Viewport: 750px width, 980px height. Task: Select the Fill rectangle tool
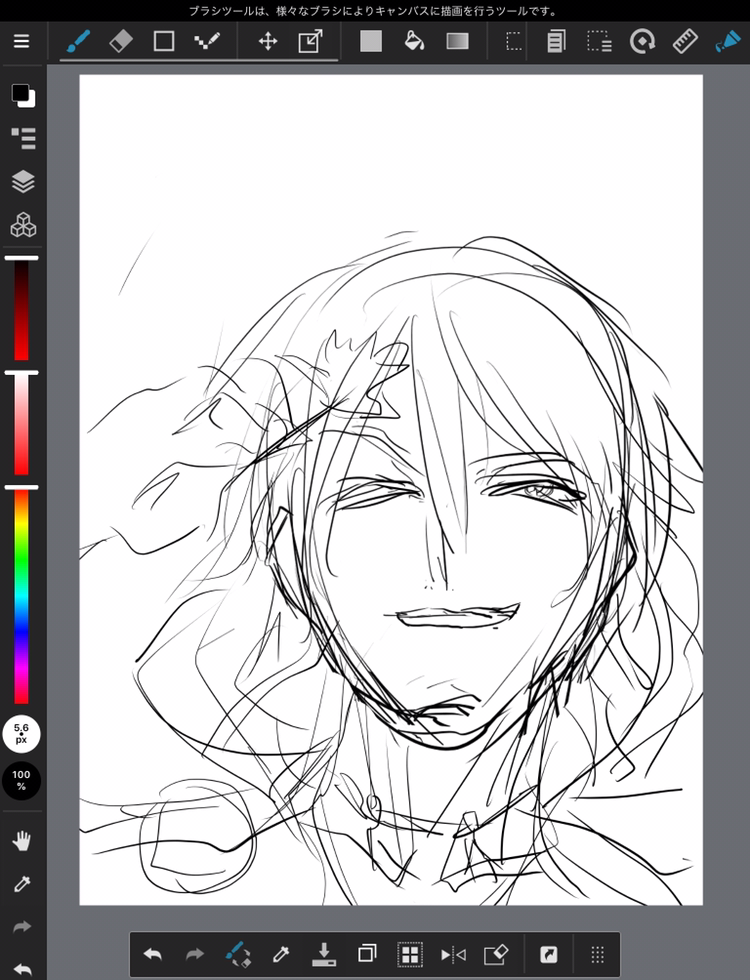pyautogui.click(x=371, y=41)
